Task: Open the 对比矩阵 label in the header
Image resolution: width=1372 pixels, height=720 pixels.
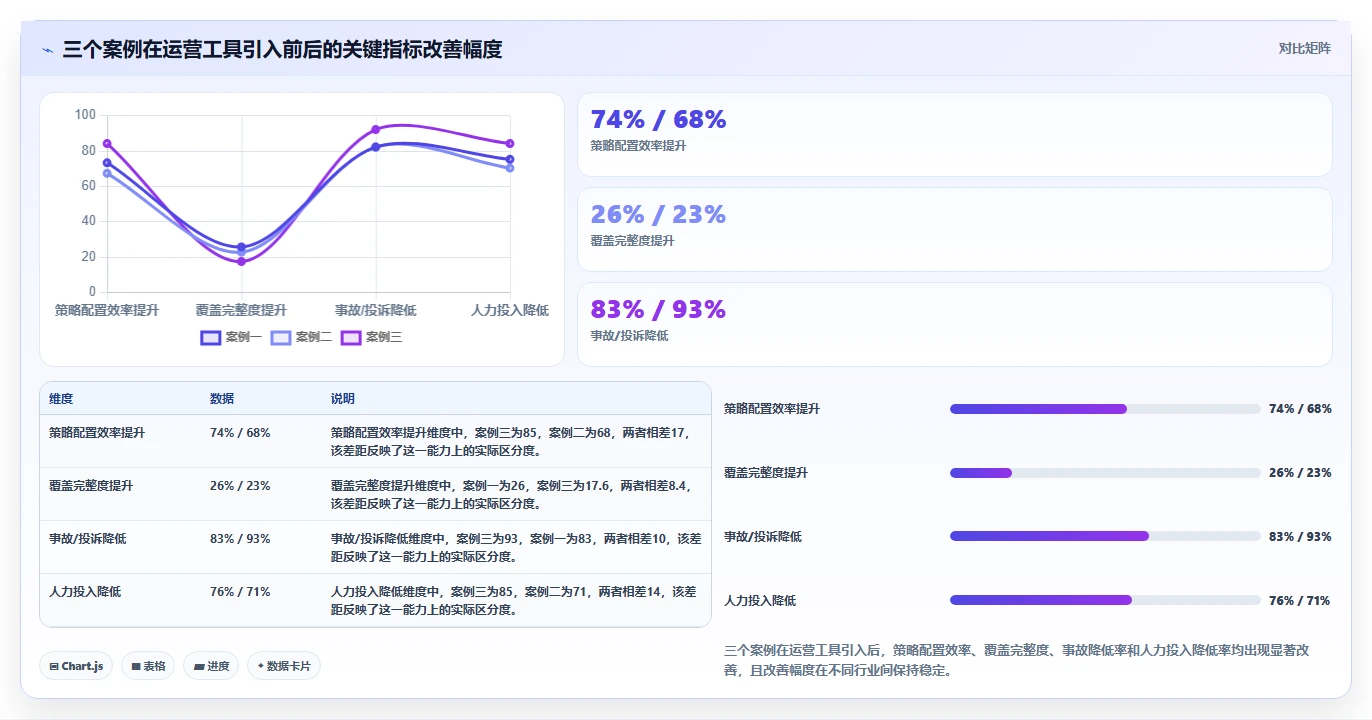Action: tap(1304, 48)
